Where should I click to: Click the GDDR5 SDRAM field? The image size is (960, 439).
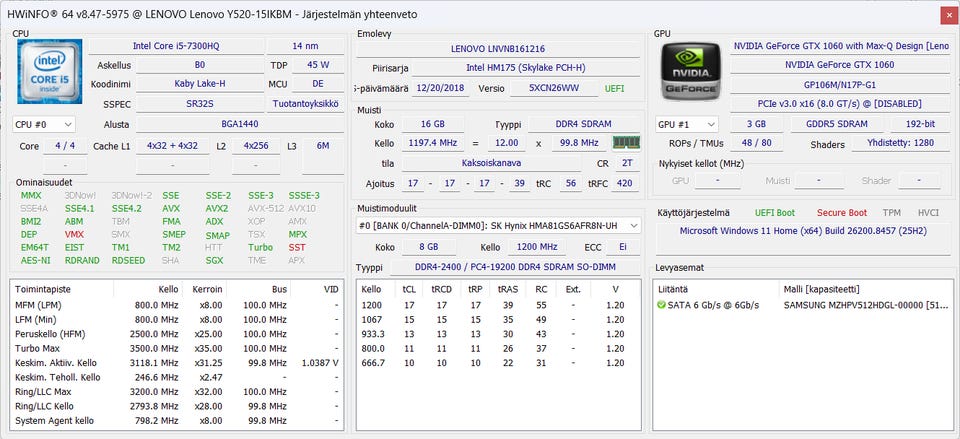(837, 124)
